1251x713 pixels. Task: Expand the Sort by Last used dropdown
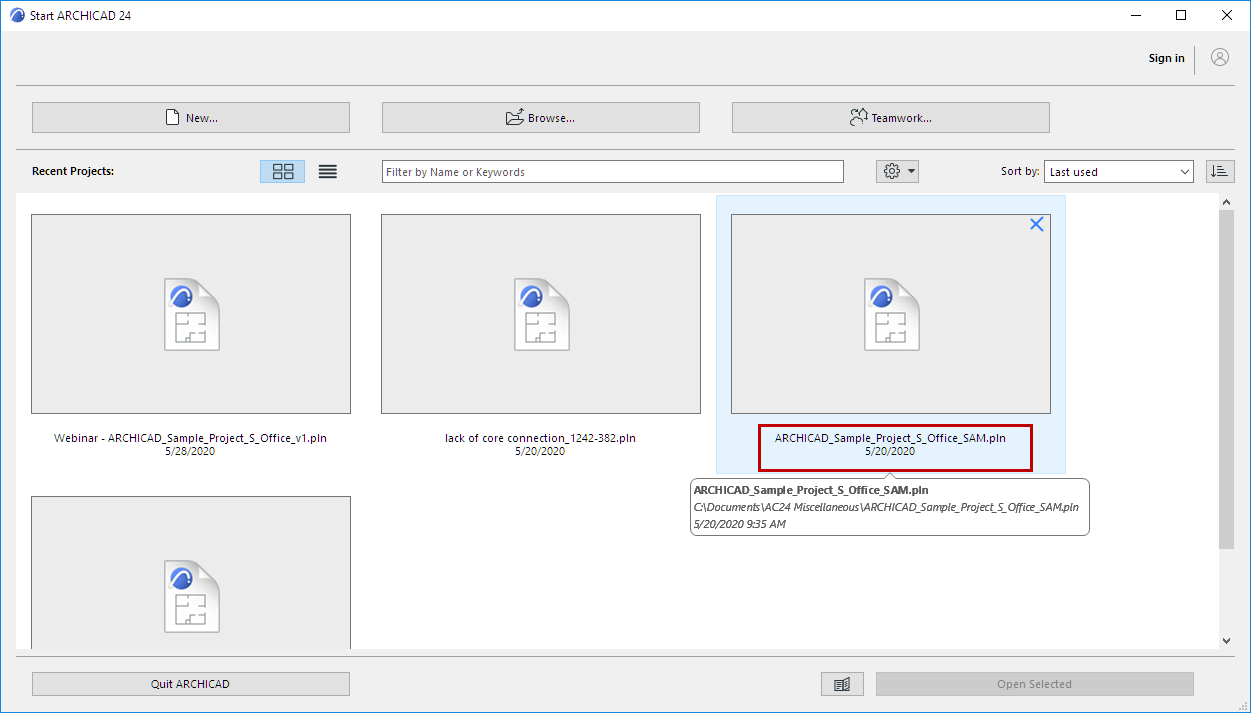click(x=1119, y=172)
